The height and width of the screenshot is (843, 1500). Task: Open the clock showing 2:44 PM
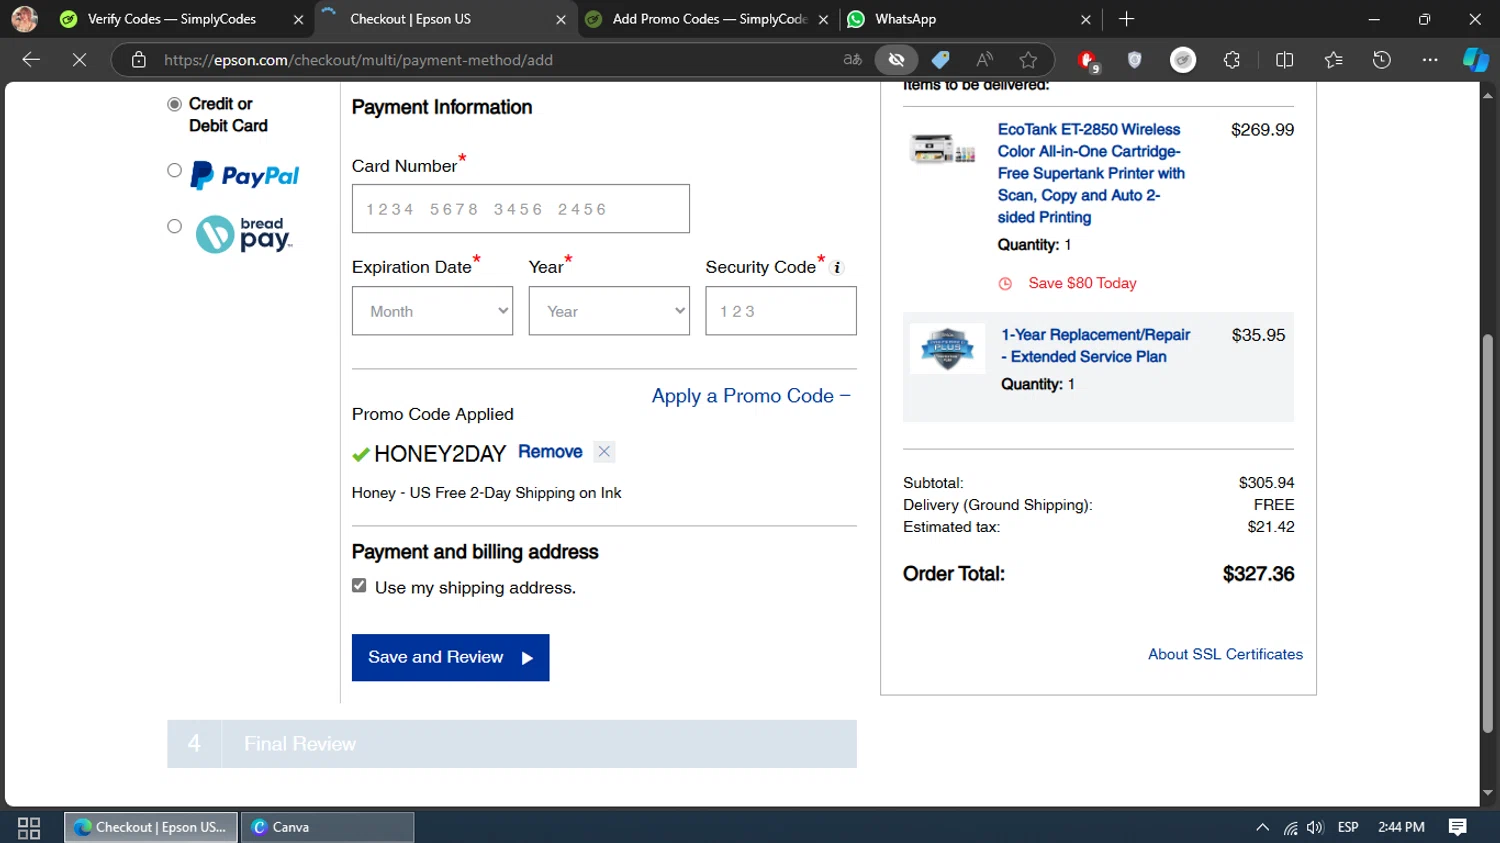[1401, 827]
